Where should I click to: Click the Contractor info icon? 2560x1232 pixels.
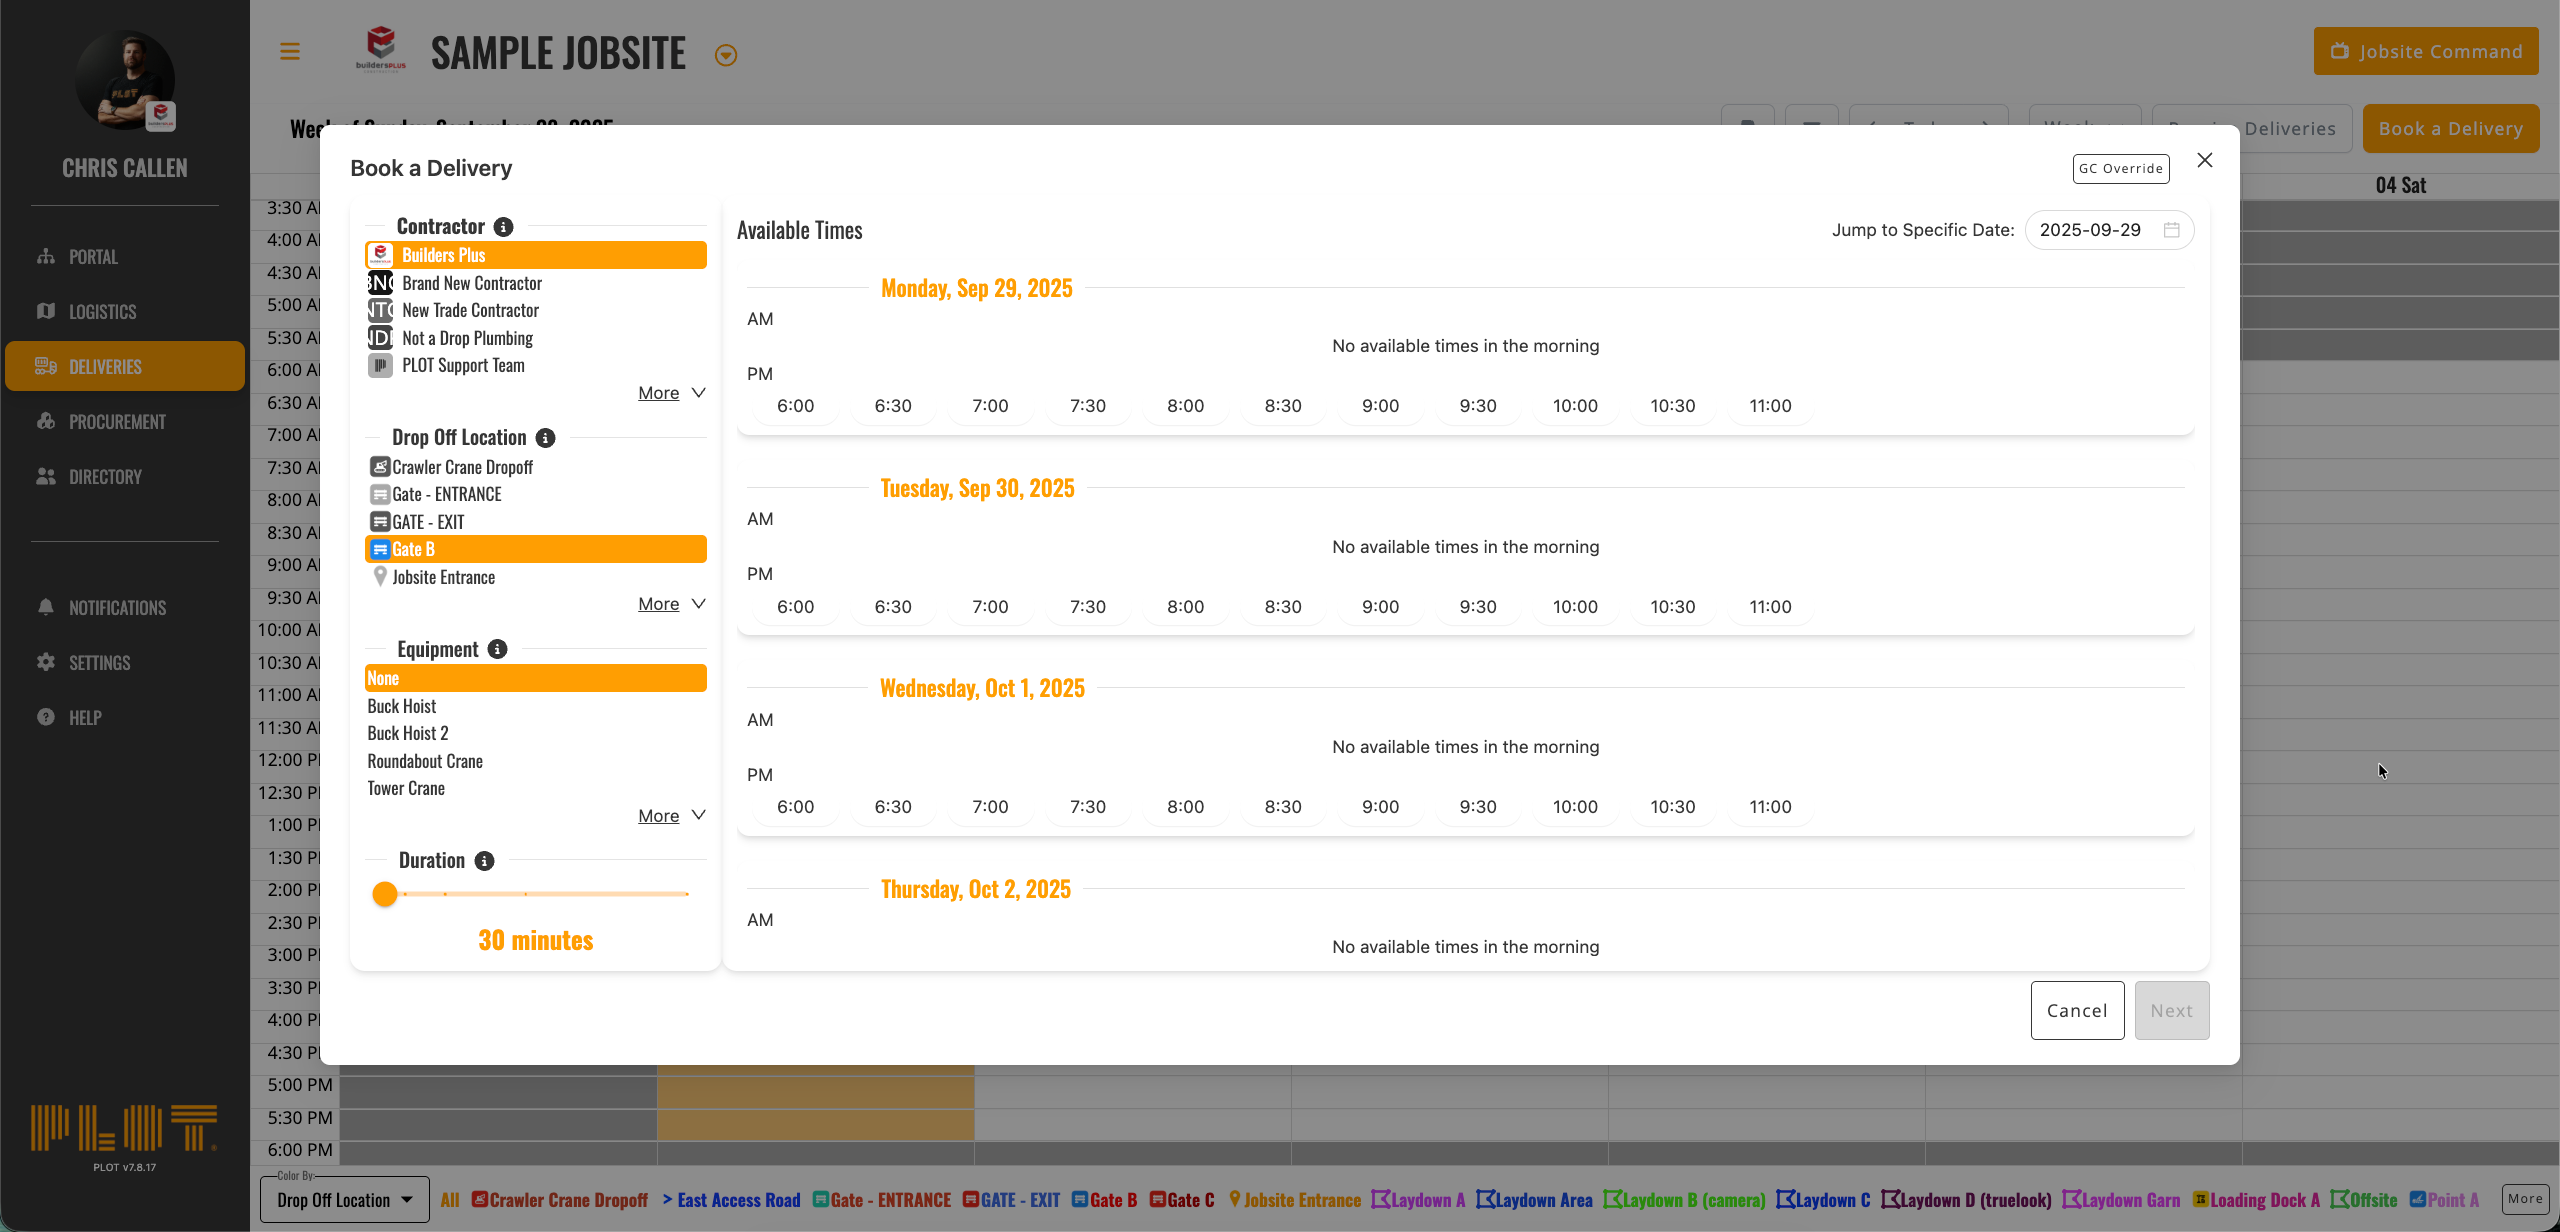(x=504, y=227)
